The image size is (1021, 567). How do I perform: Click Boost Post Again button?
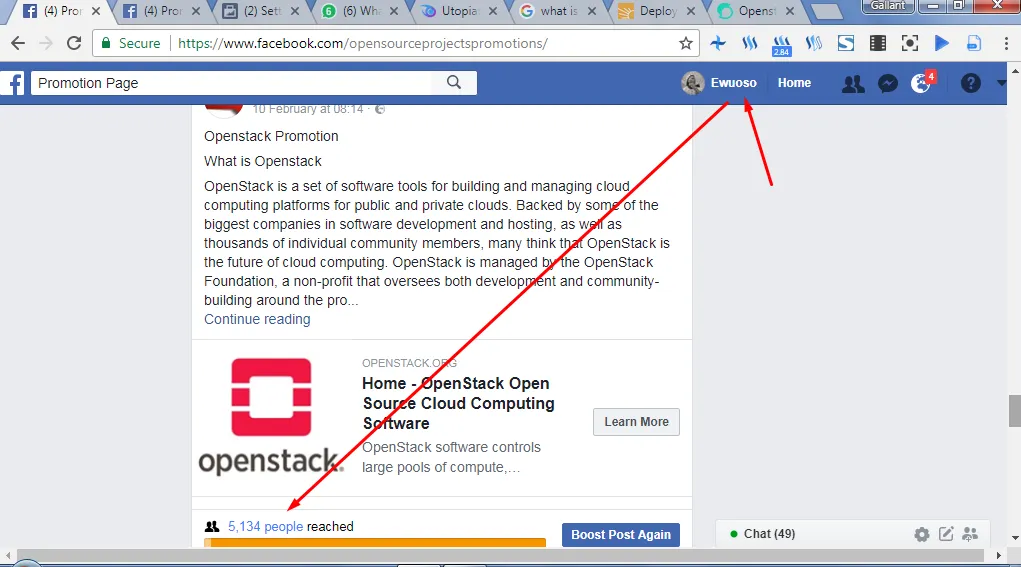(x=621, y=534)
